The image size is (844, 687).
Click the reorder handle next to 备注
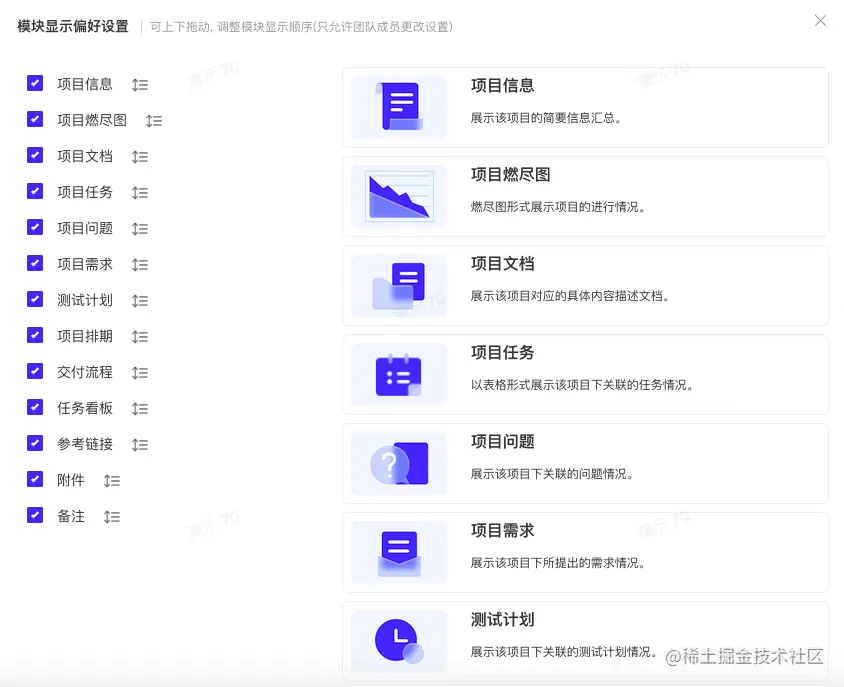[111, 516]
